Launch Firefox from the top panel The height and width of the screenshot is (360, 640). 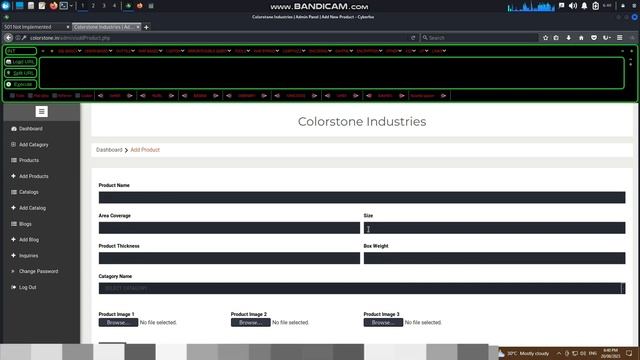pyautogui.click(x=53, y=6)
